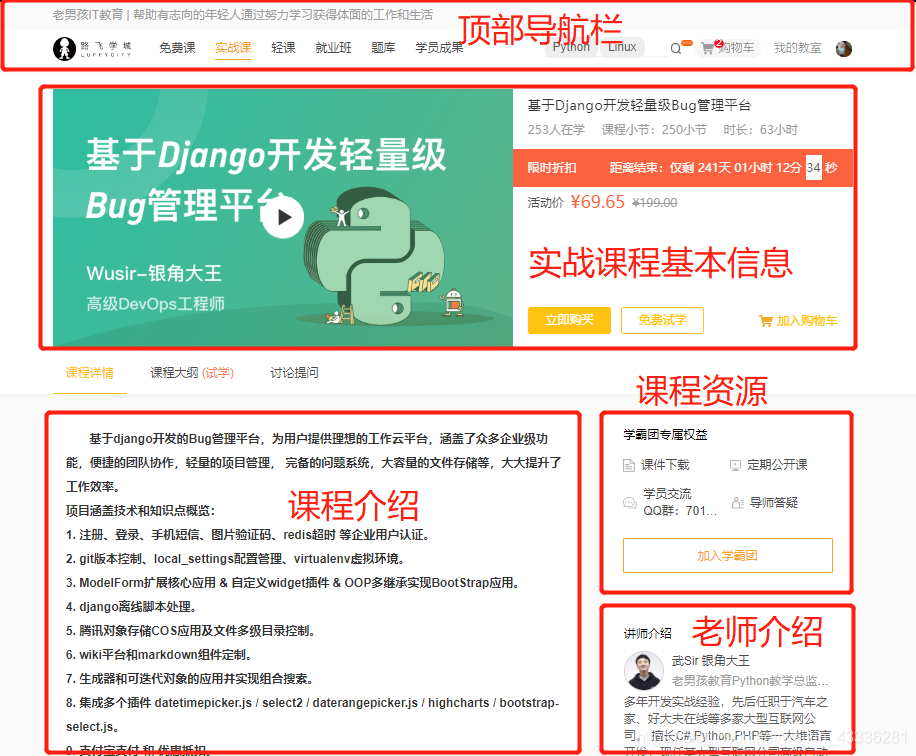Open the 题库 menu item

(x=383, y=48)
